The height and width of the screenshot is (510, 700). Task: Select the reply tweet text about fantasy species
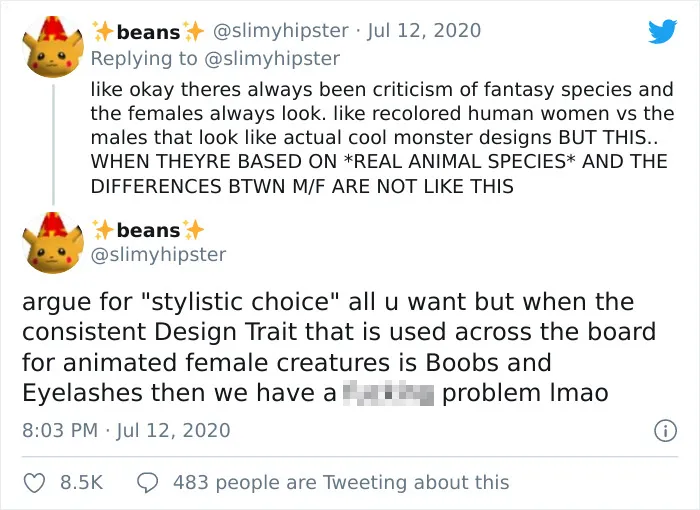point(382,138)
